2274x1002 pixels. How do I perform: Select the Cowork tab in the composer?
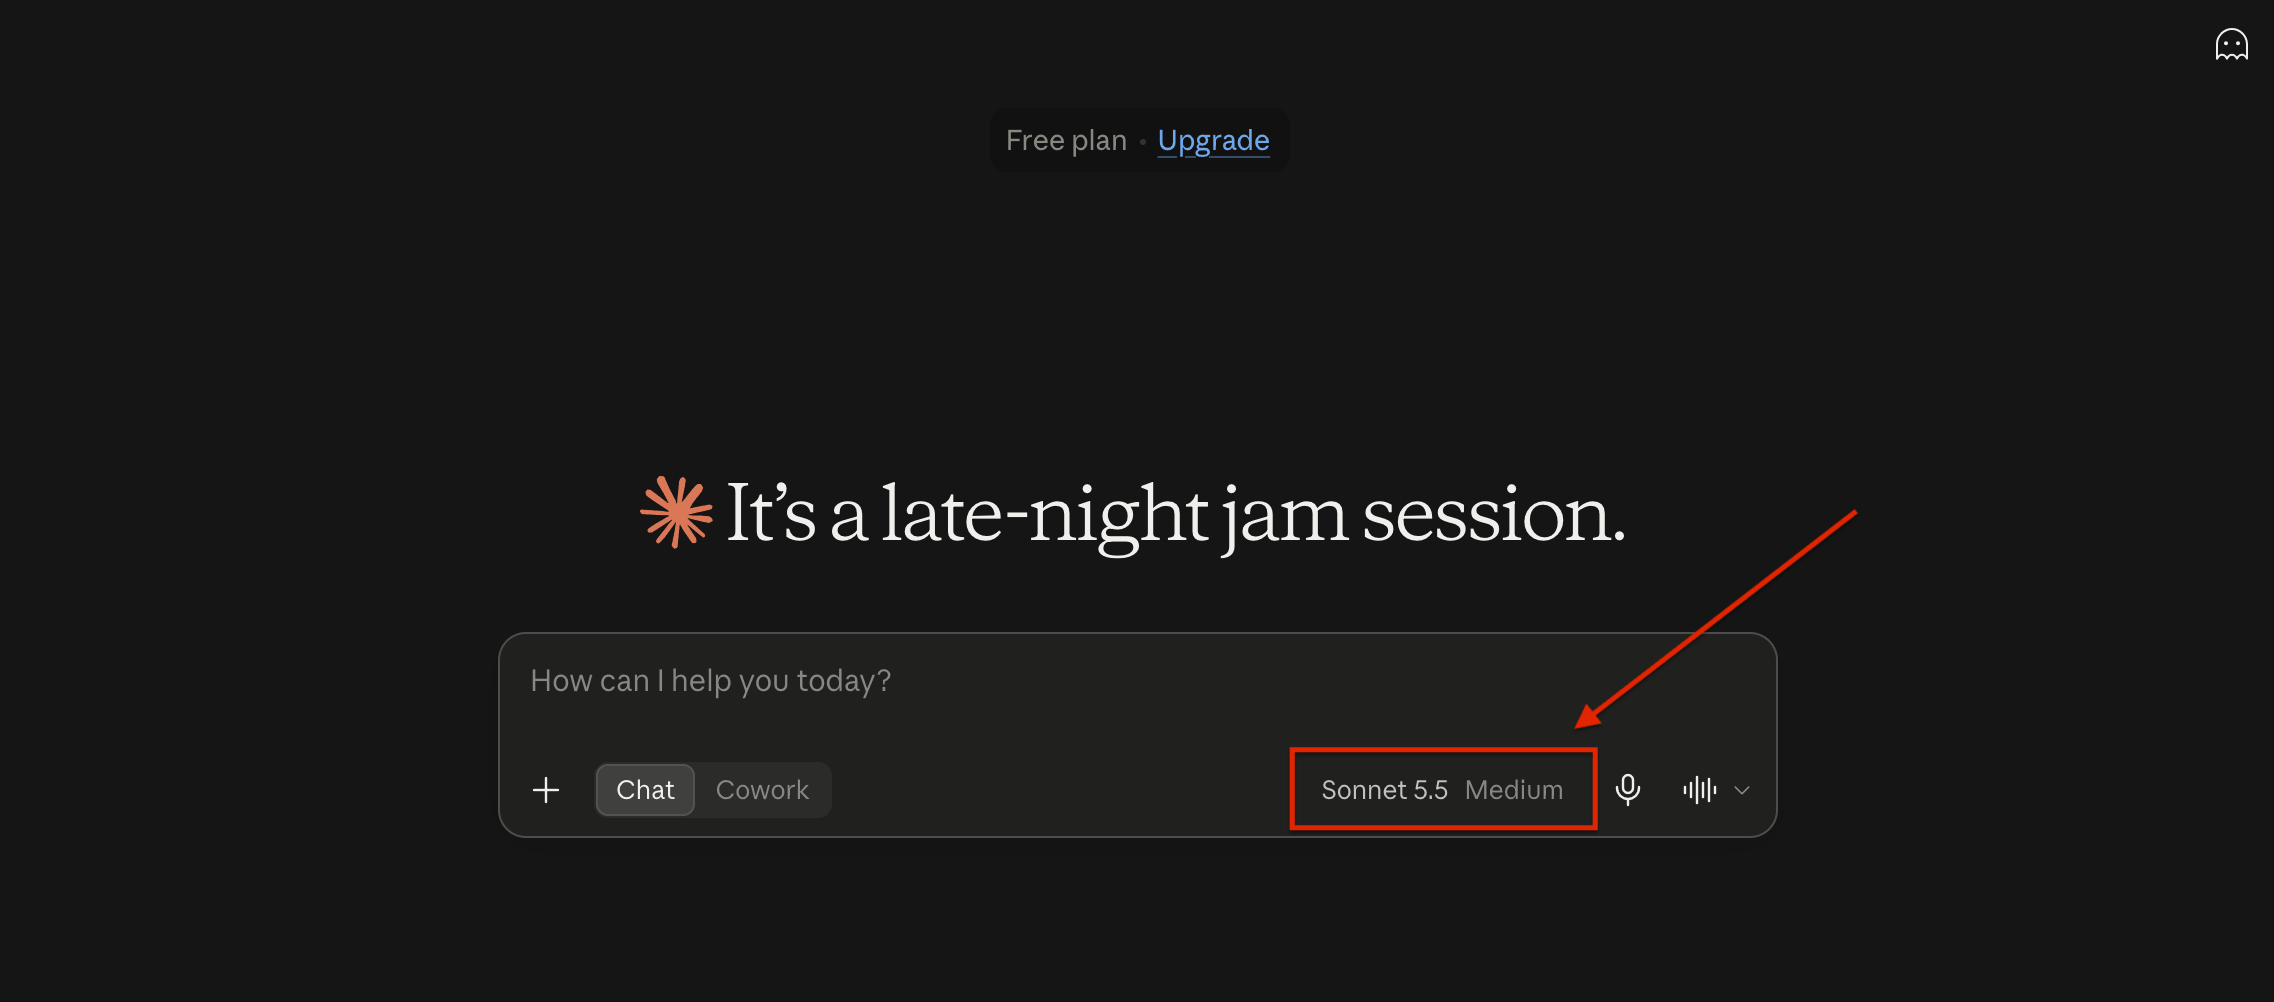762,790
